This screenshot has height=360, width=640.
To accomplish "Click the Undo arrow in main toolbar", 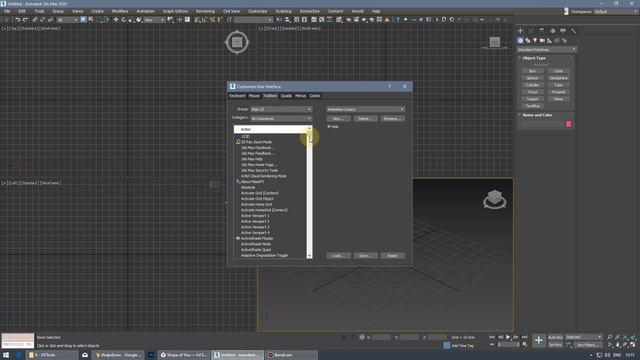I will coord(17,20).
